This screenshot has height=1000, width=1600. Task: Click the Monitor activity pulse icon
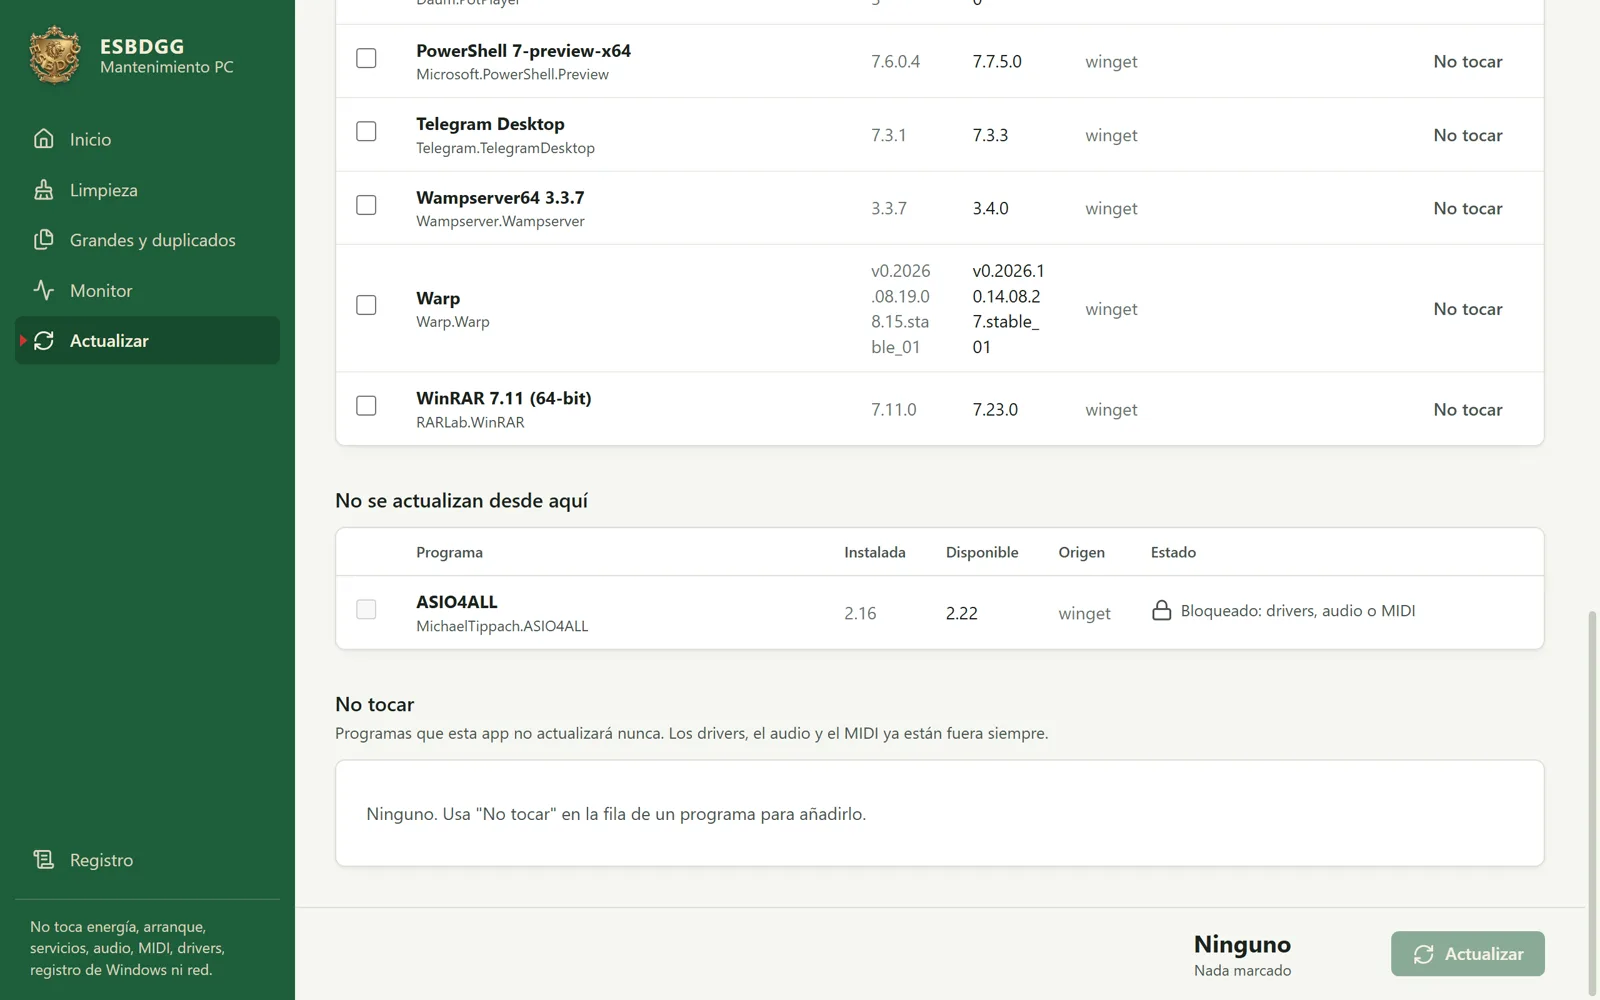pos(44,291)
